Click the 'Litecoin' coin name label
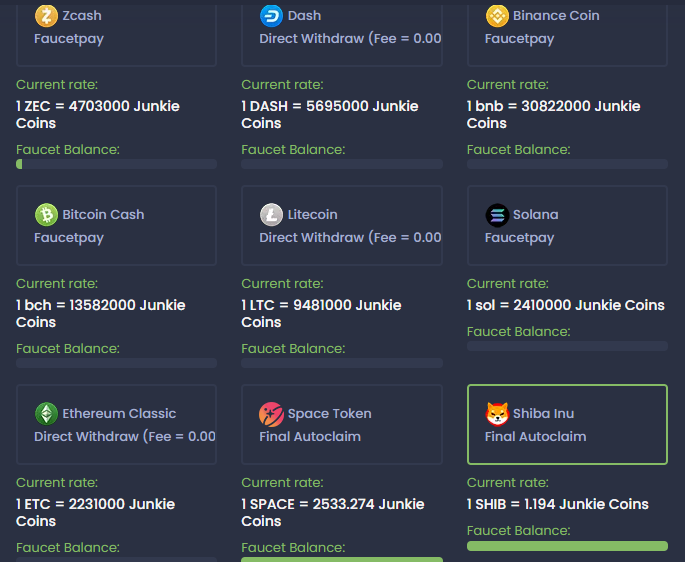The width and height of the screenshot is (685, 562). (x=312, y=215)
